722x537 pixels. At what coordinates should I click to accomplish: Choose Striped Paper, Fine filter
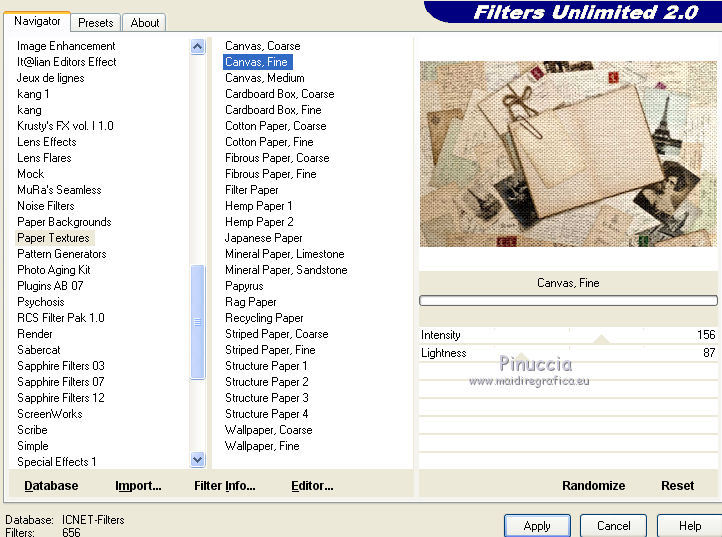[x=270, y=350]
